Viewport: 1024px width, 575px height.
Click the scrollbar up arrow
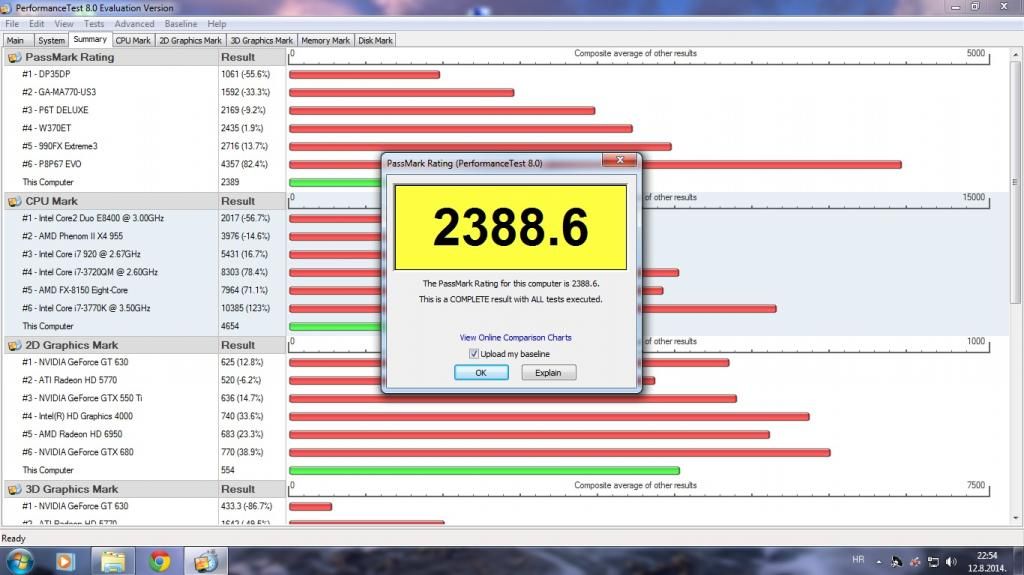click(1016, 55)
